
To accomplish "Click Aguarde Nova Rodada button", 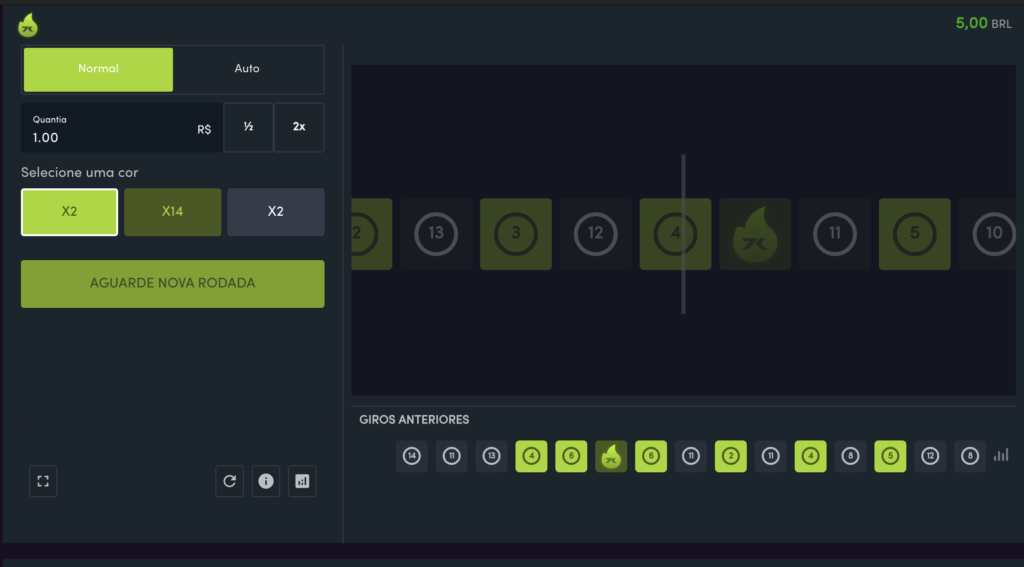I will [172, 284].
